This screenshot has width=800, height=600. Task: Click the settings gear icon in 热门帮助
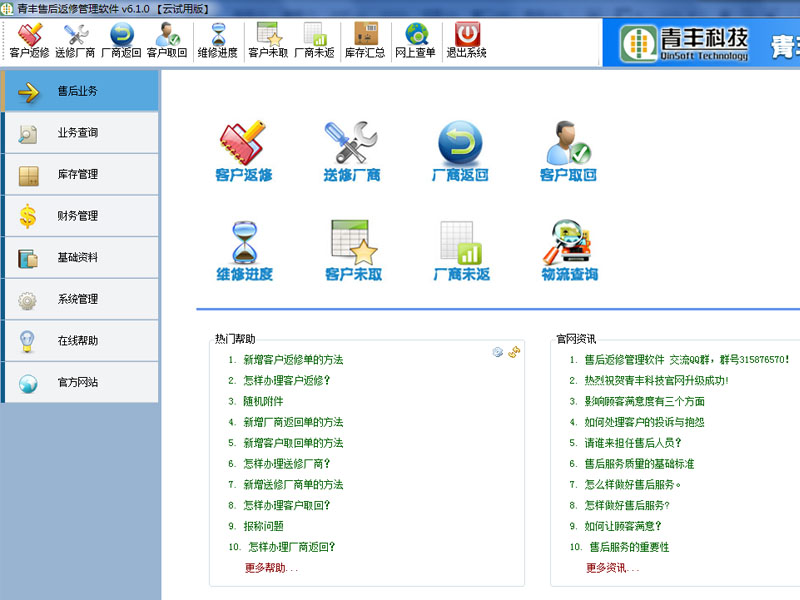click(497, 352)
